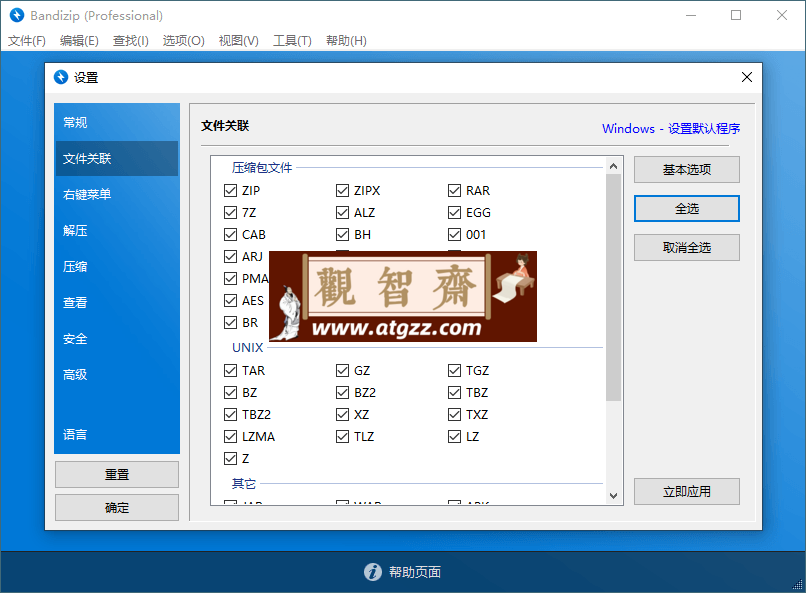The height and width of the screenshot is (593, 806).
Task: Toggle the LZMA checkbox
Action: [230, 436]
